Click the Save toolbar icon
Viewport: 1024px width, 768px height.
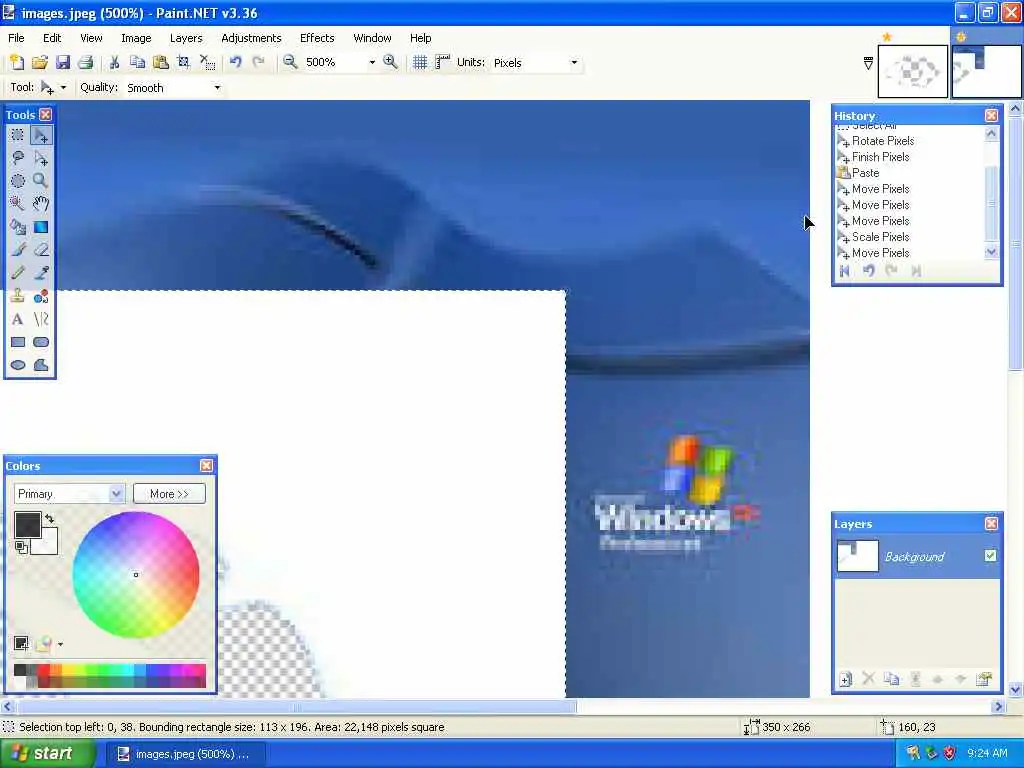pos(62,62)
